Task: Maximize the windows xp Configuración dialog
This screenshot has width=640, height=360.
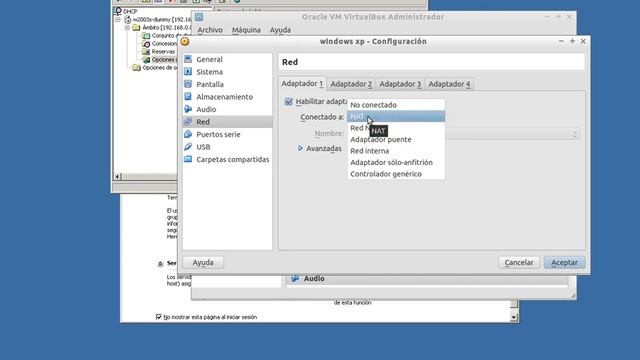Action: tap(572, 41)
